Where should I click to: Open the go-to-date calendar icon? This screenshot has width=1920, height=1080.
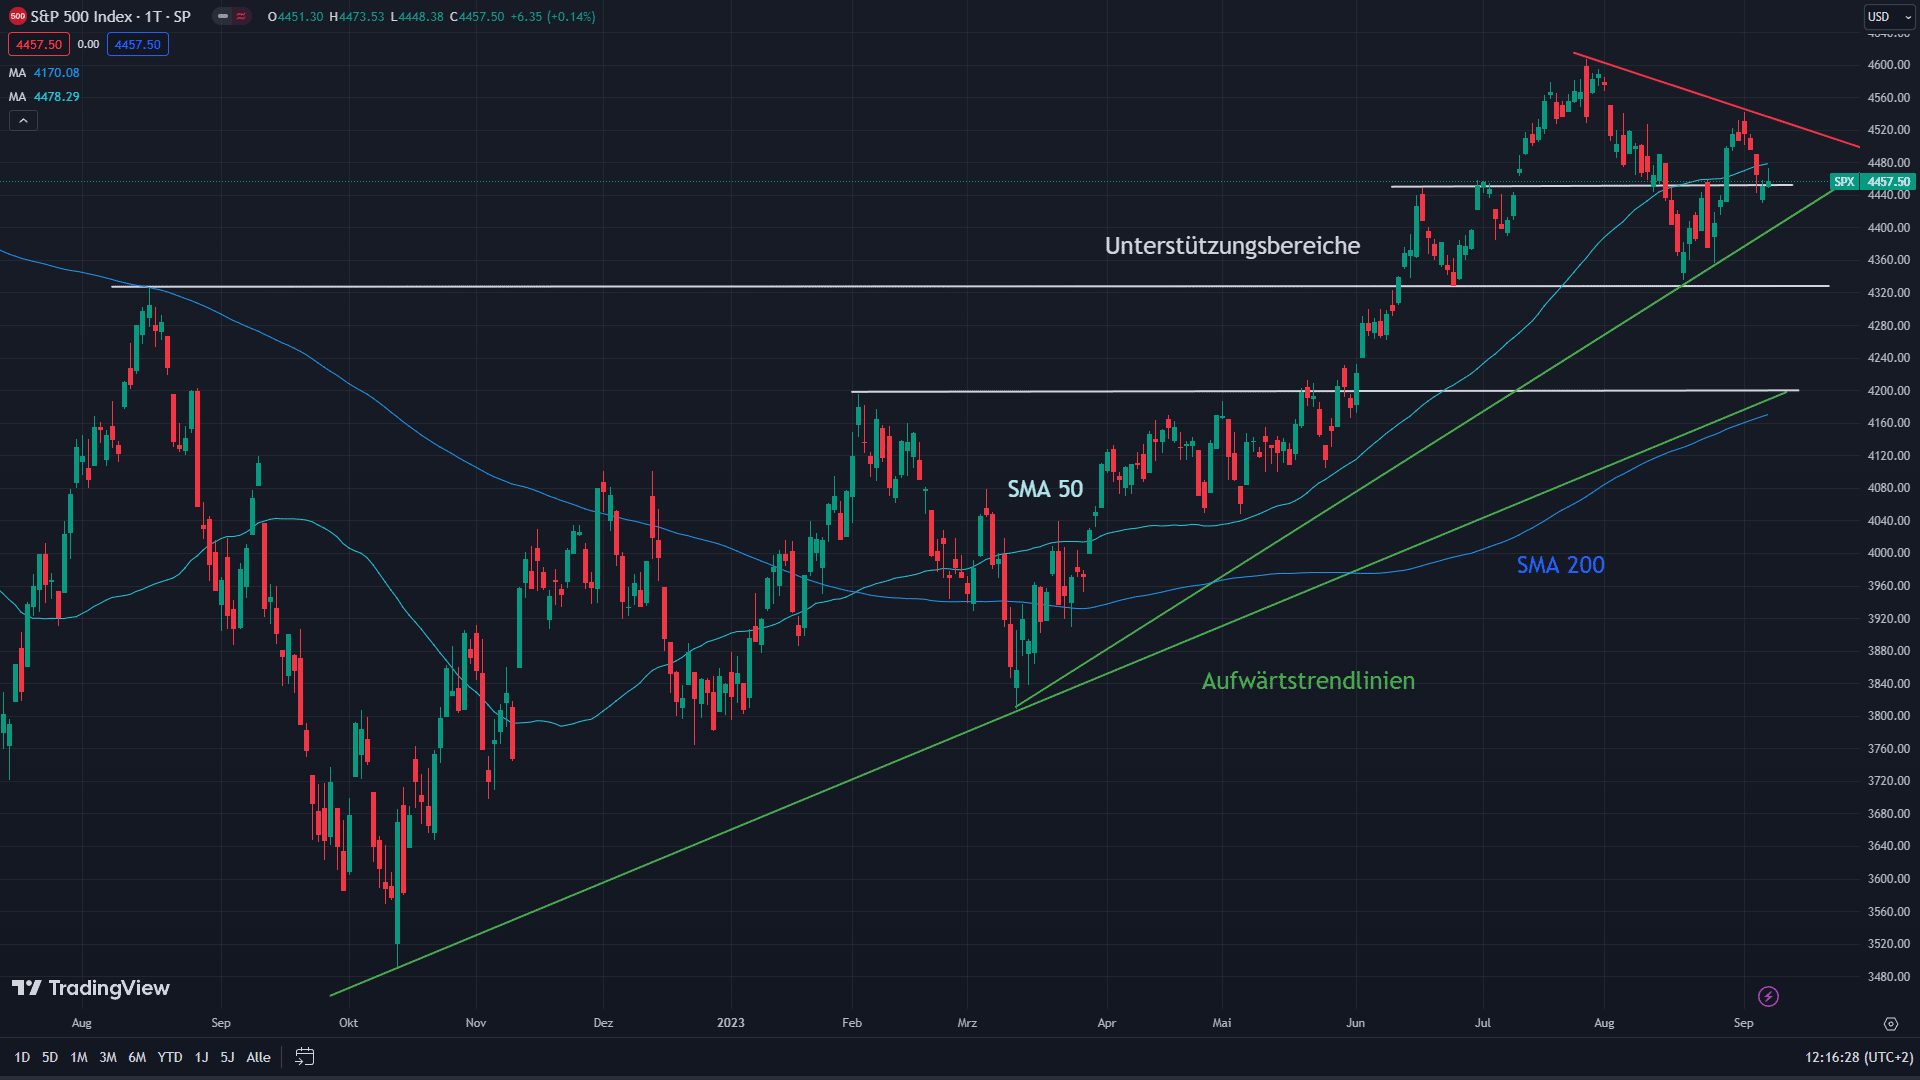coord(305,1056)
